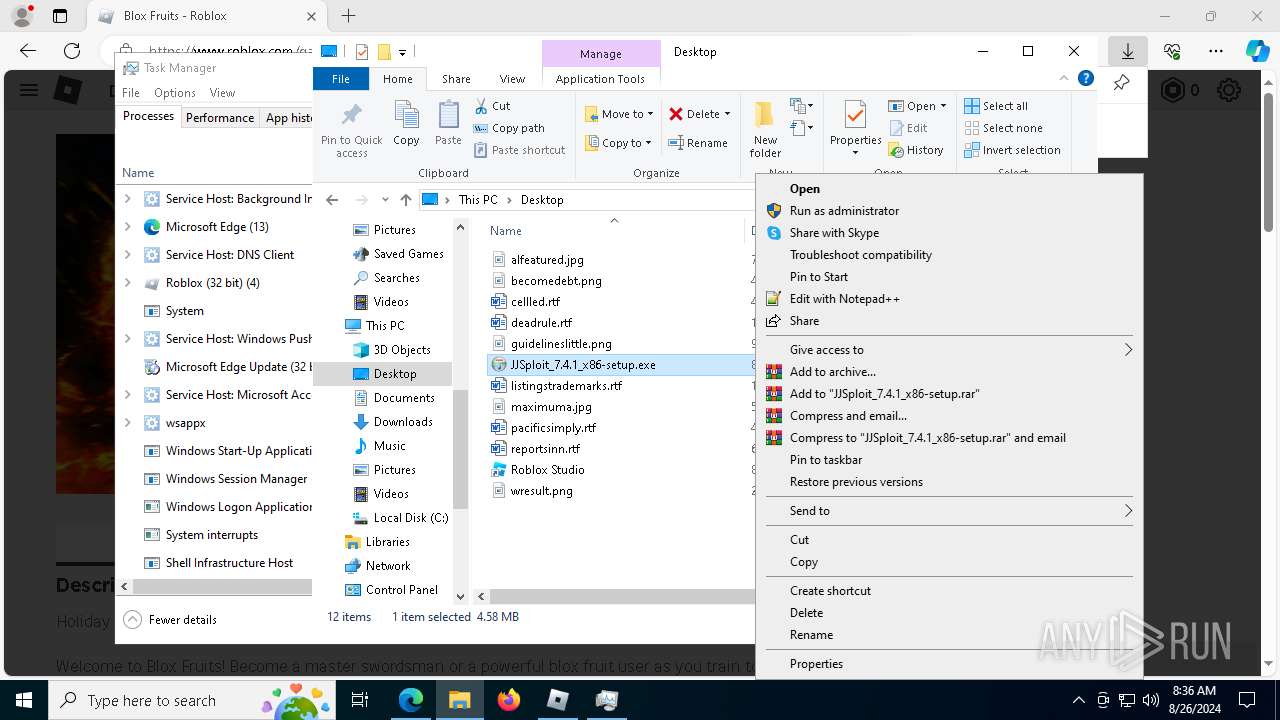Select Create shortcut in context menu

tap(830, 591)
